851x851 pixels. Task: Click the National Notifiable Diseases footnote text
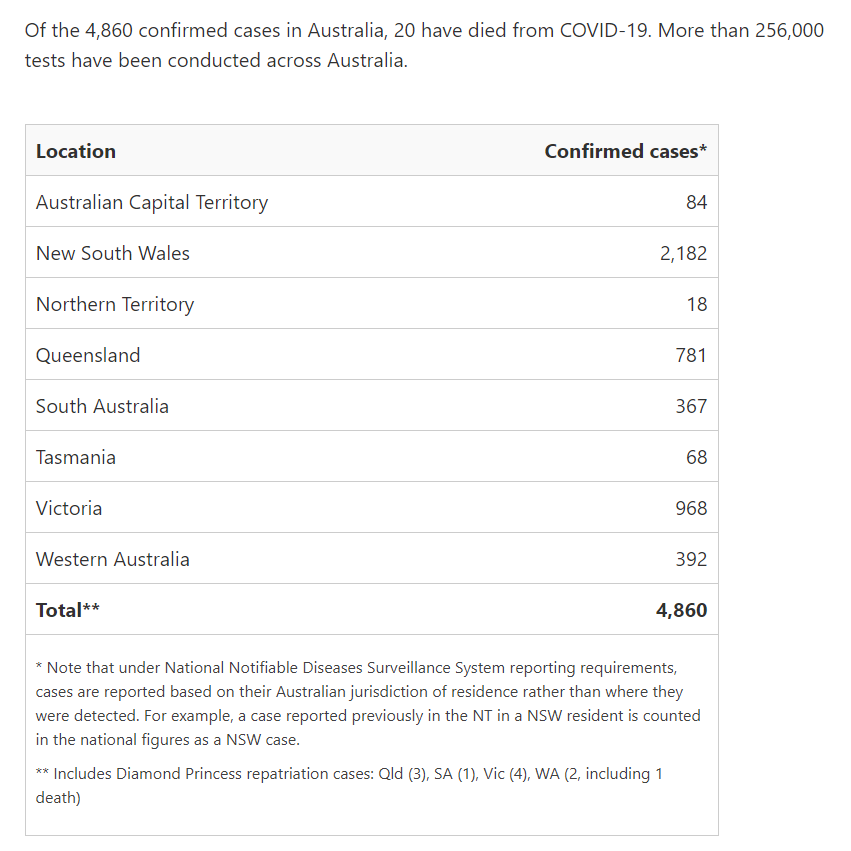pyautogui.click(x=368, y=703)
